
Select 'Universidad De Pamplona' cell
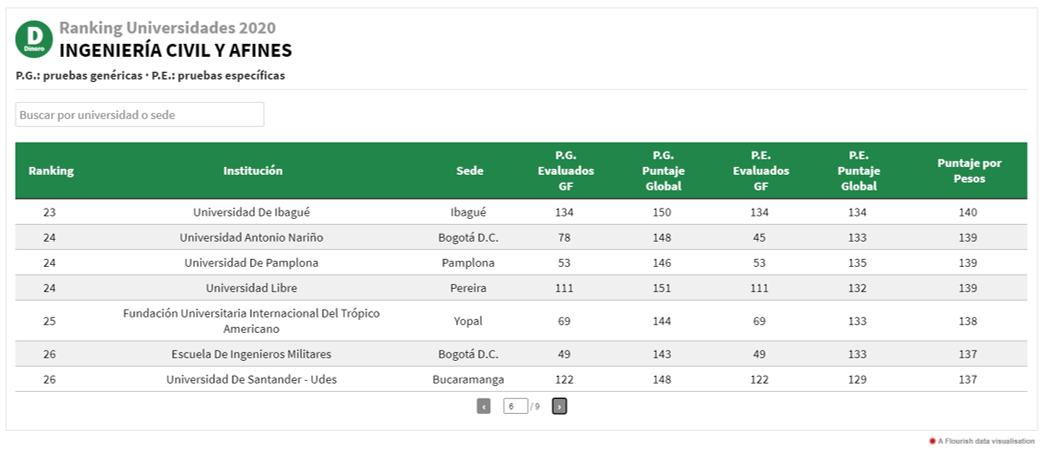(x=251, y=263)
